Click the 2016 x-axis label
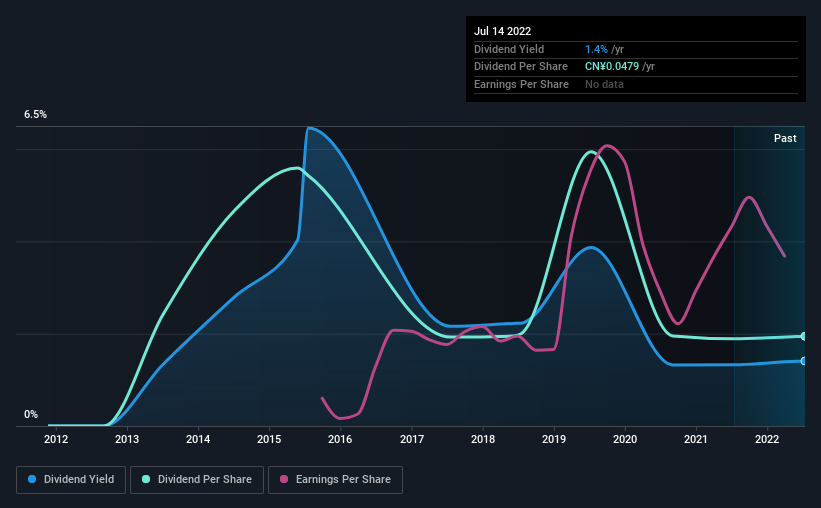Viewport: 821px width, 508px height. (x=340, y=439)
